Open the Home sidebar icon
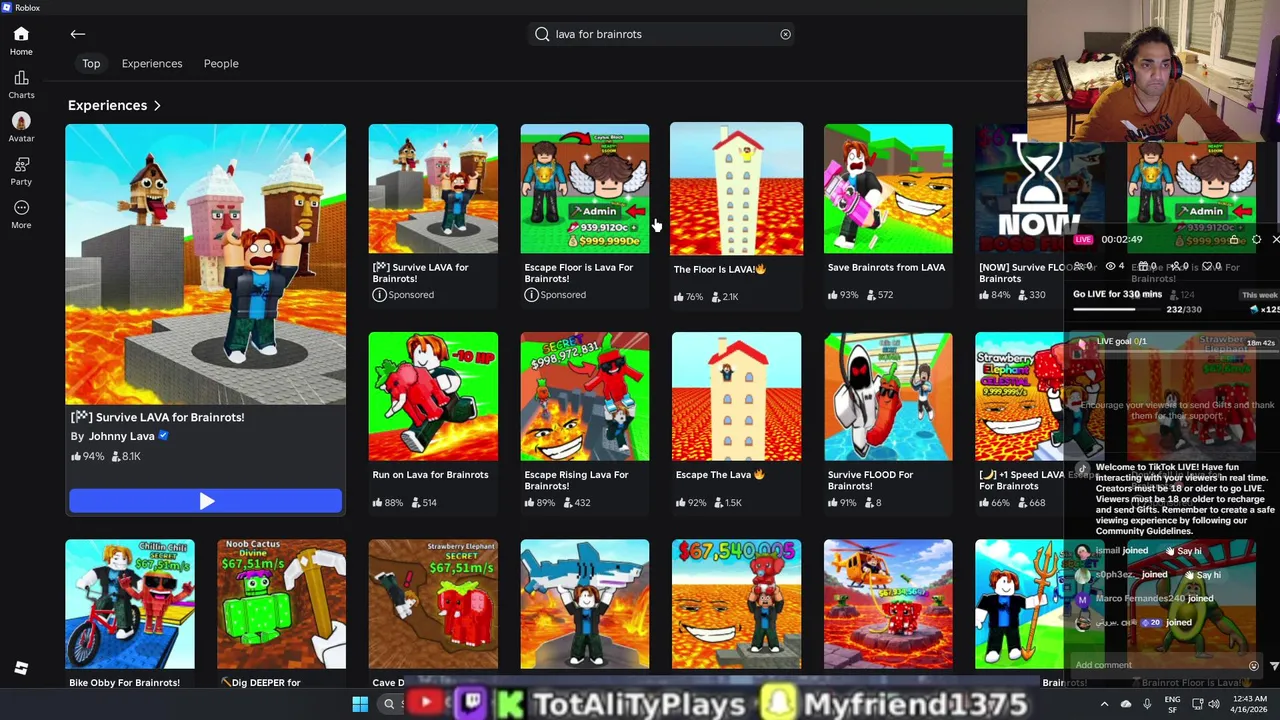This screenshot has width=1280, height=720. click(21, 41)
